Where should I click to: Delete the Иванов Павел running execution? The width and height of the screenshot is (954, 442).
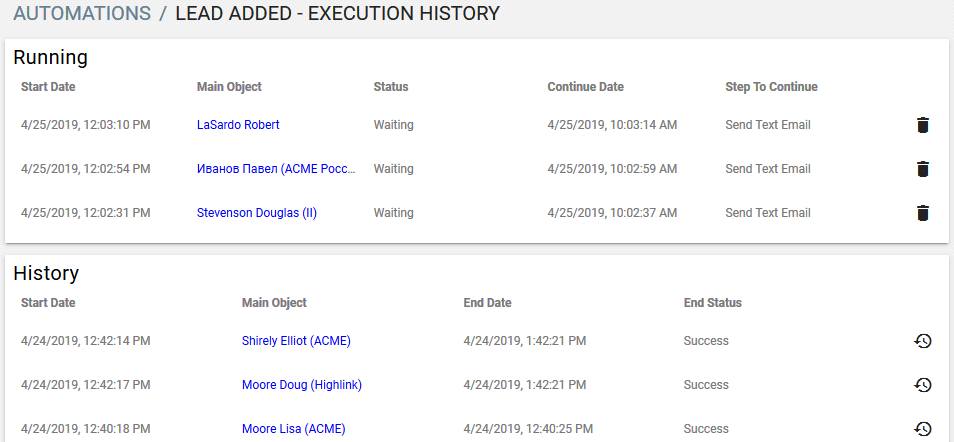(x=923, y=169)
